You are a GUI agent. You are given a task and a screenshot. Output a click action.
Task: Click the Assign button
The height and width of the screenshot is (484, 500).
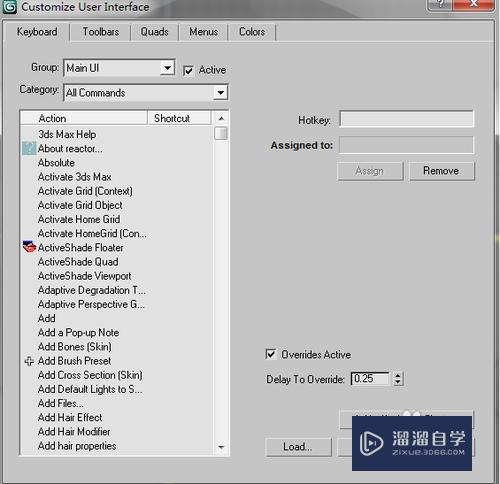tap(370, 171)
